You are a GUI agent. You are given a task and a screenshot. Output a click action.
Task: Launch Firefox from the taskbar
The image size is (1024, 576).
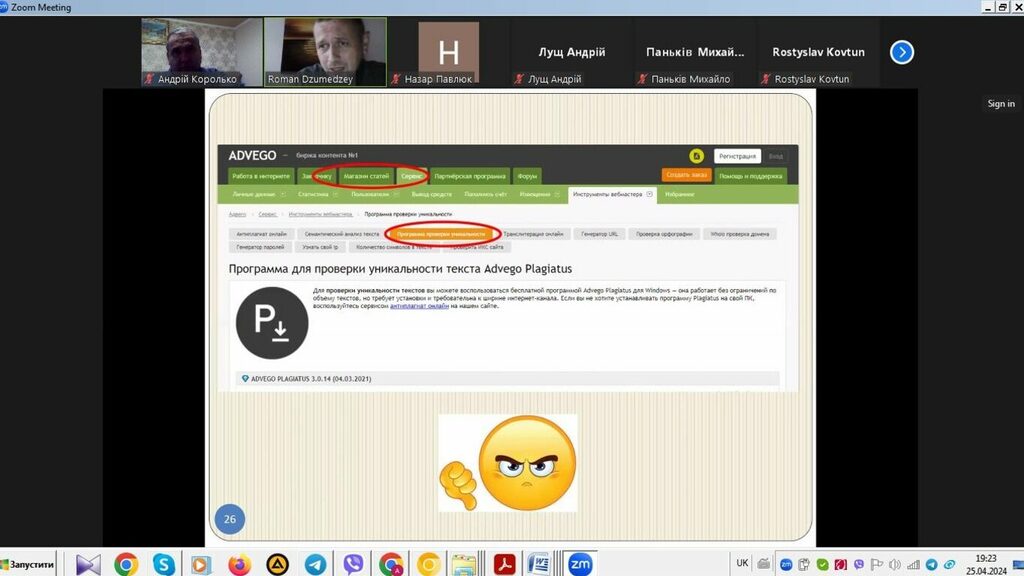click(239, 564)
